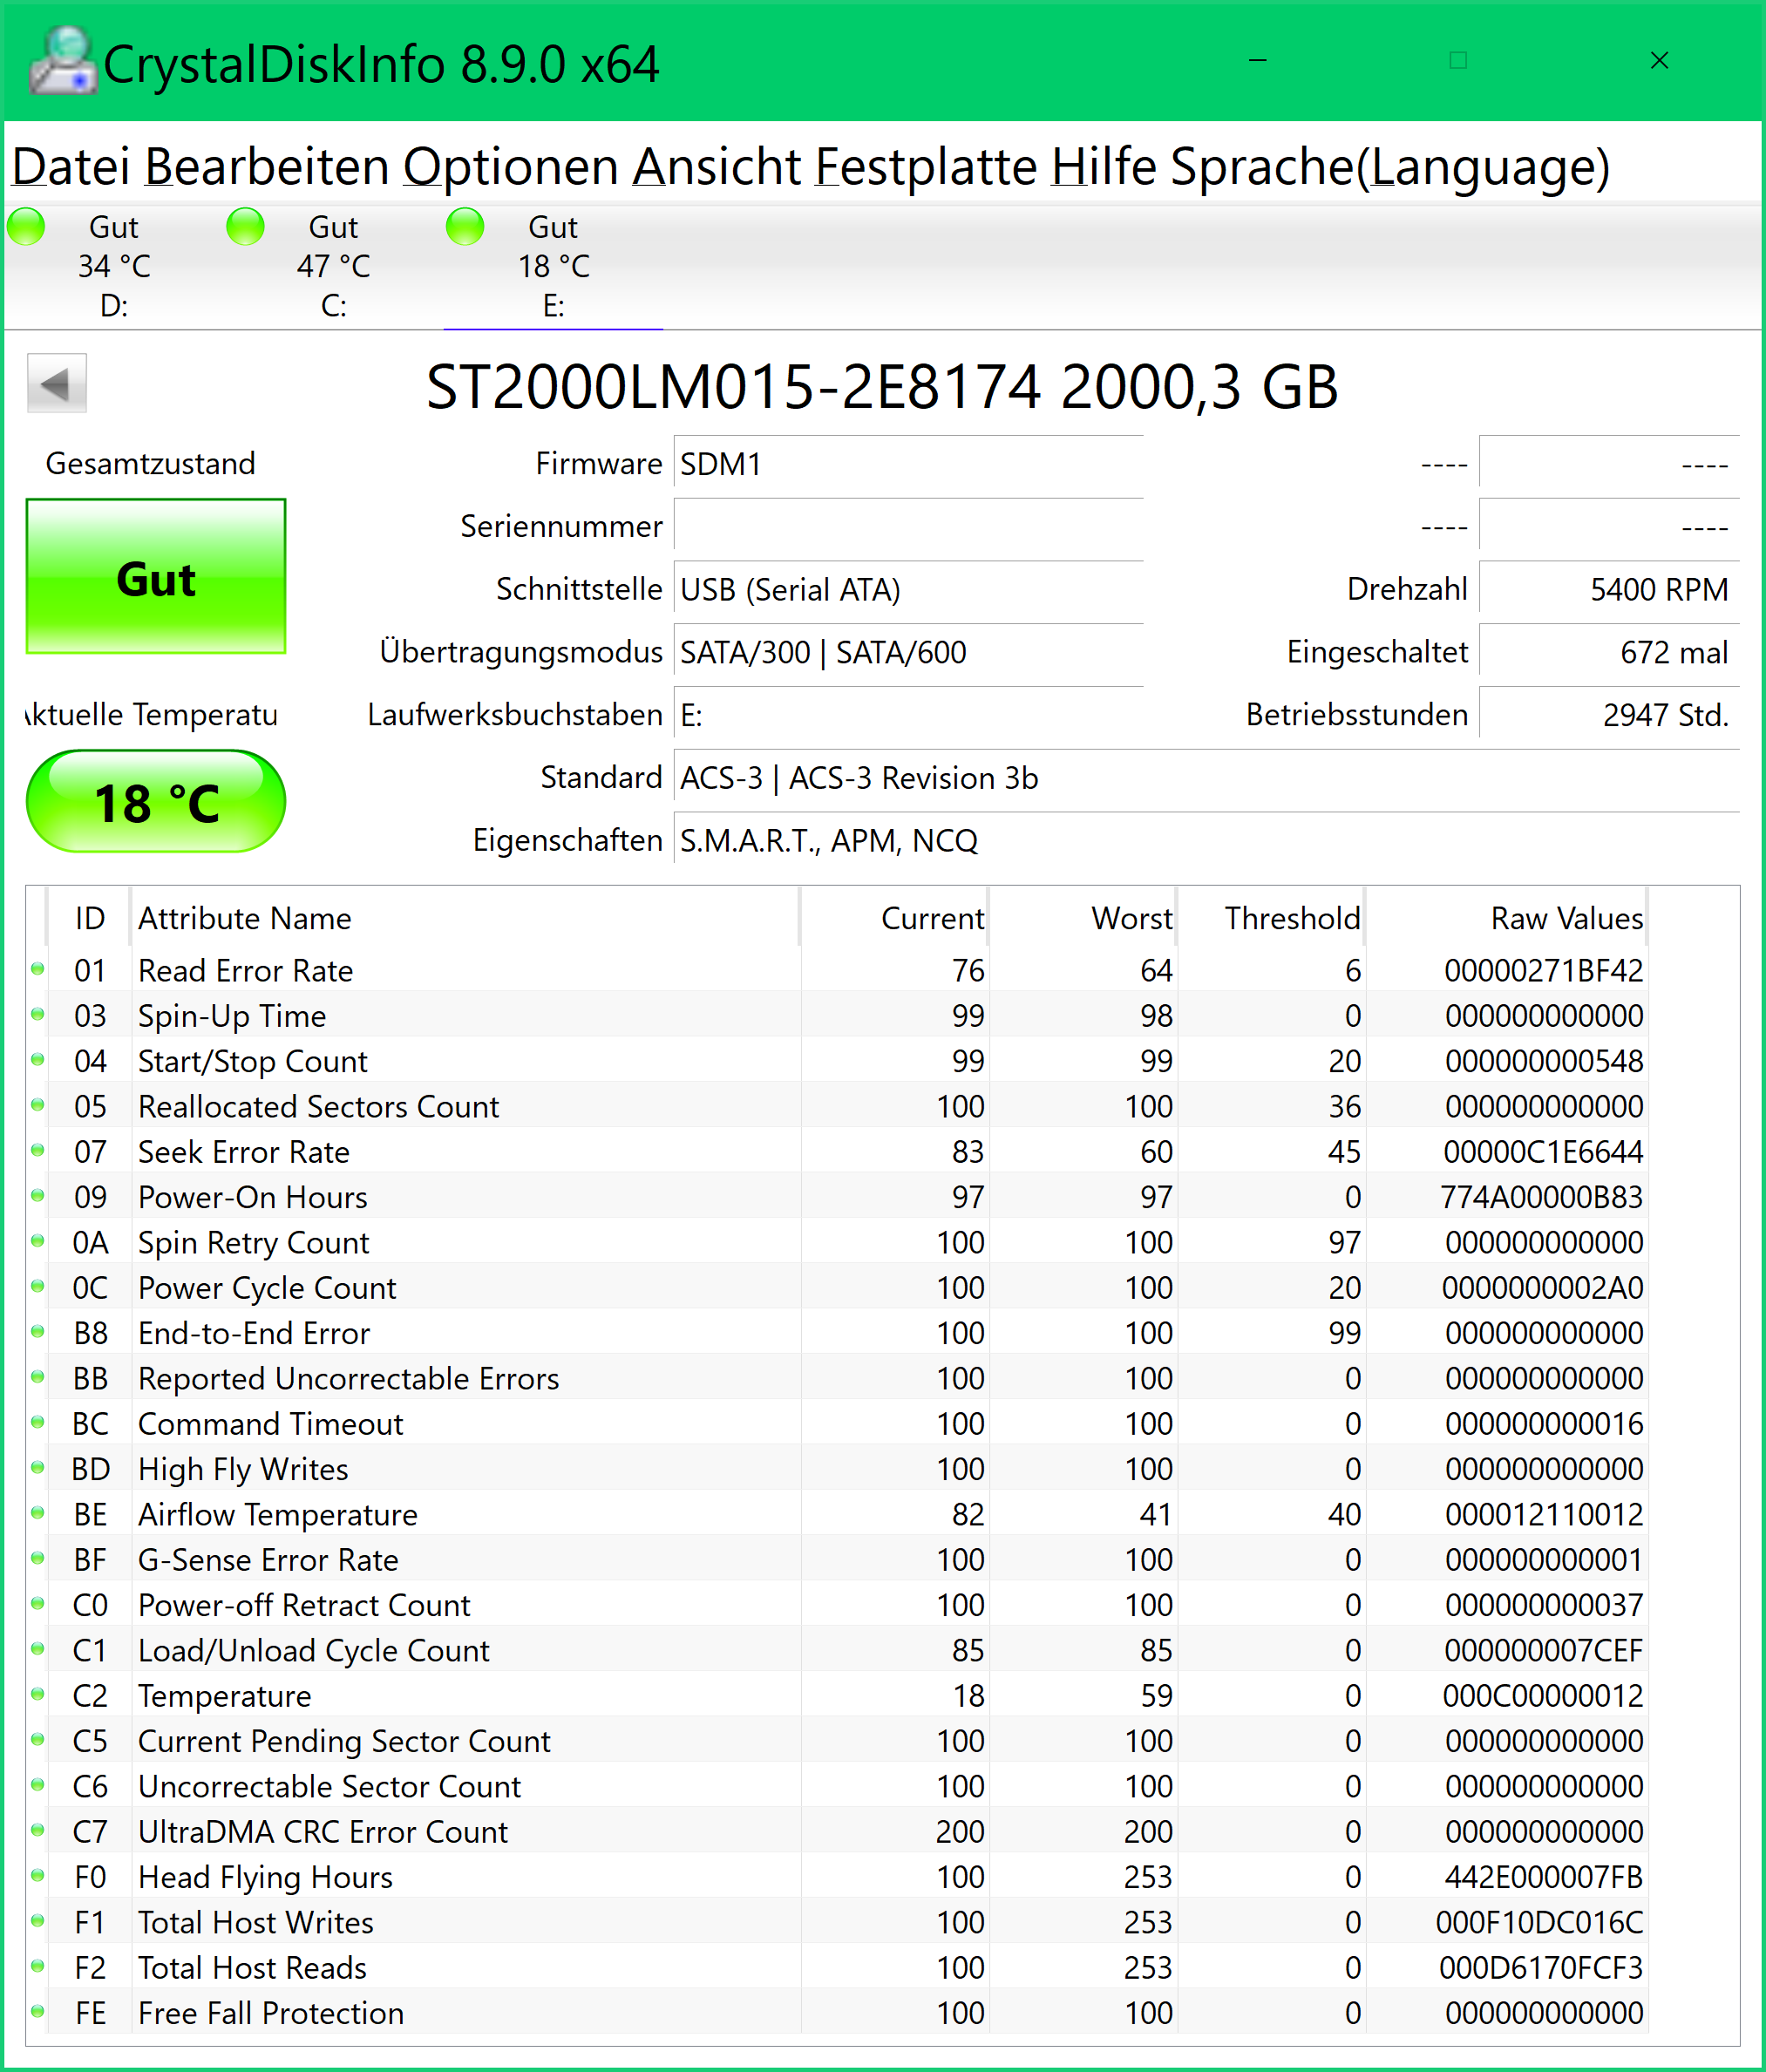Select the Reported Uncorrectable Errors row
Viewport: 1766px width, 2072px height.
tap(838, 1378)
